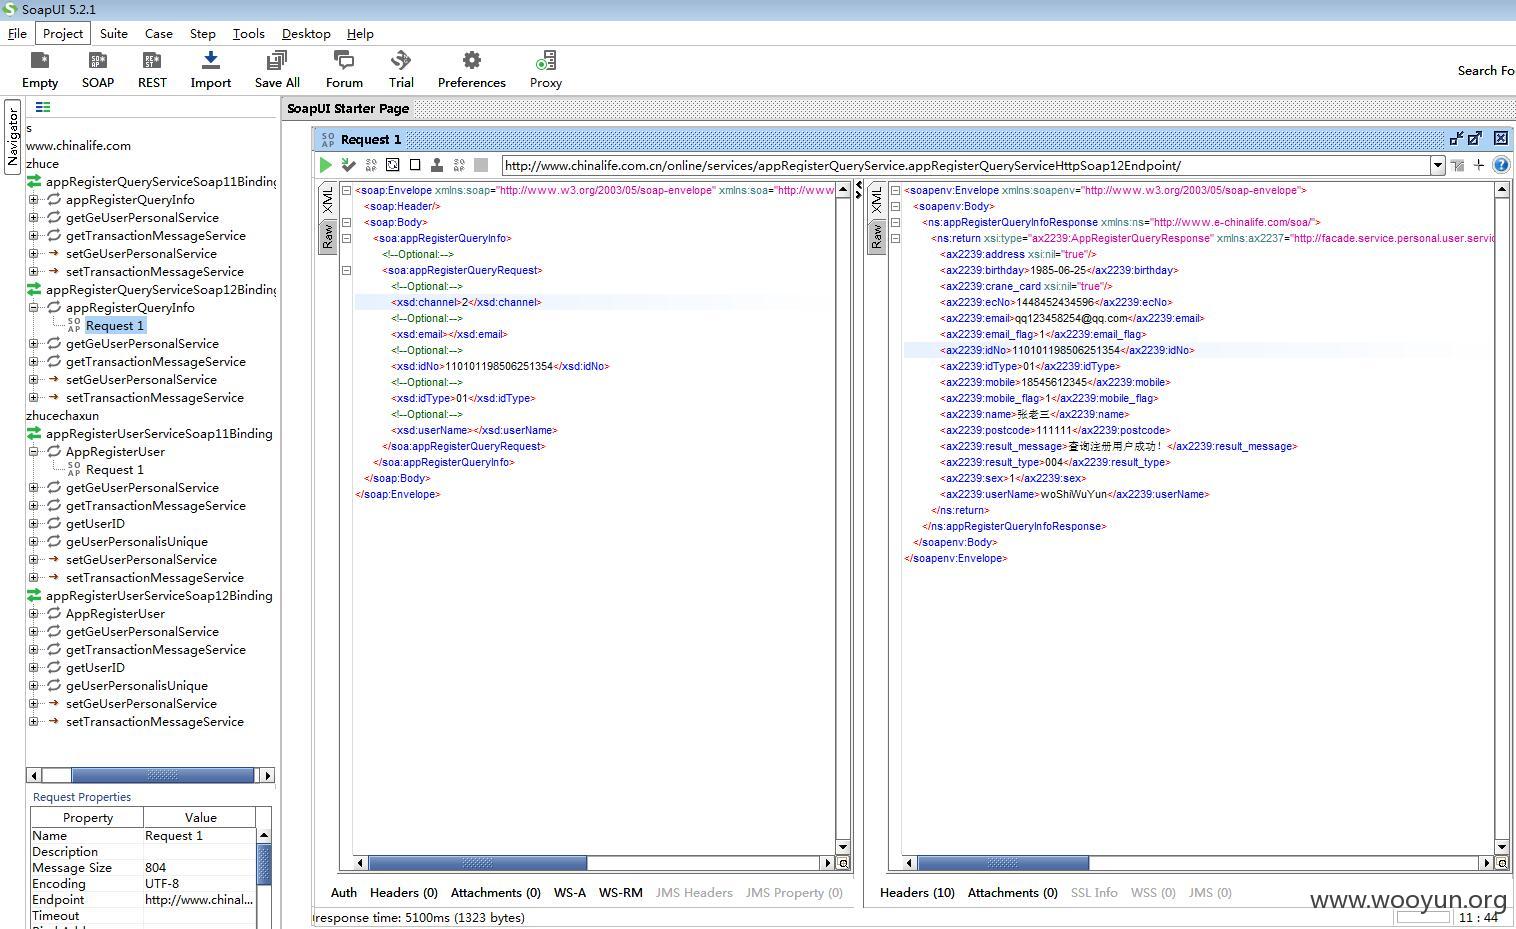Click the request editor's horizontal scrollbar thumb
1516x929 pixels.
(478, 863)
